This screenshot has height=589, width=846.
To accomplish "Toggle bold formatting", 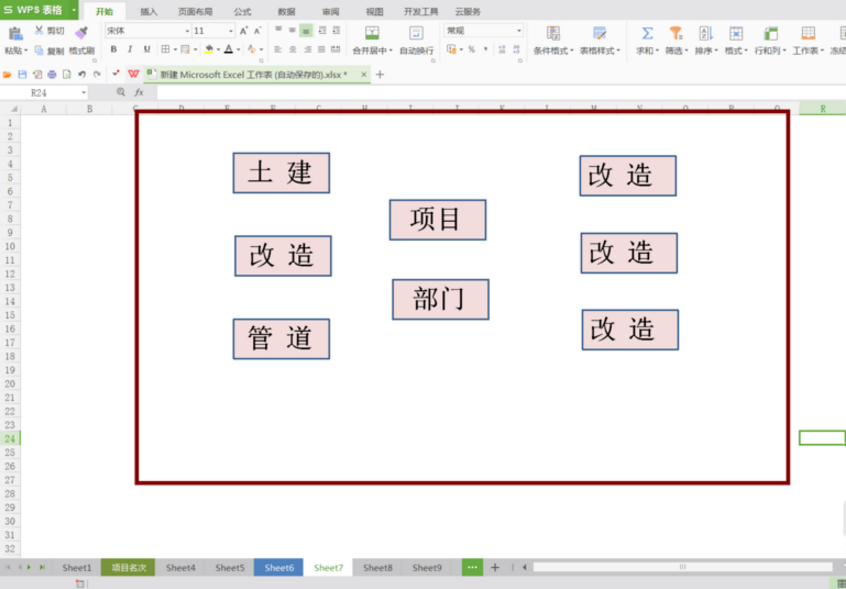I will pos(113,50).
